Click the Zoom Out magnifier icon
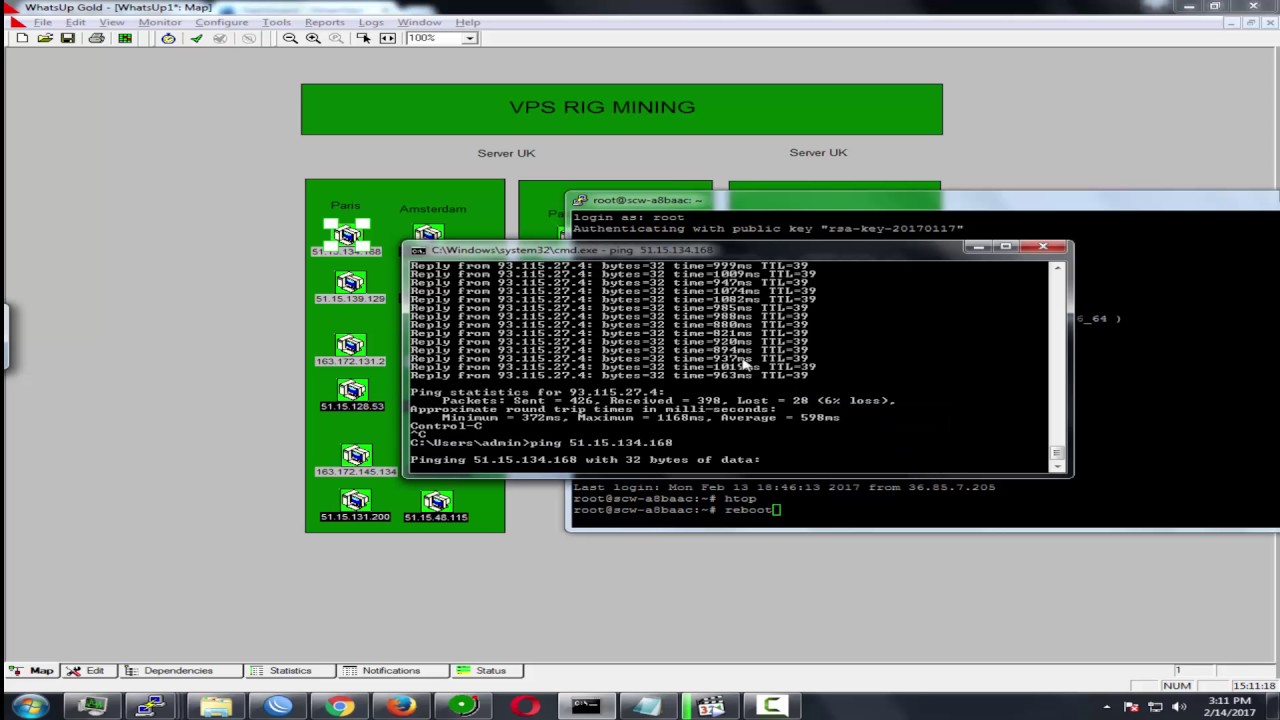Image resolution: width=1280 pixels, height=720 pixels. (x=290, y=38)
